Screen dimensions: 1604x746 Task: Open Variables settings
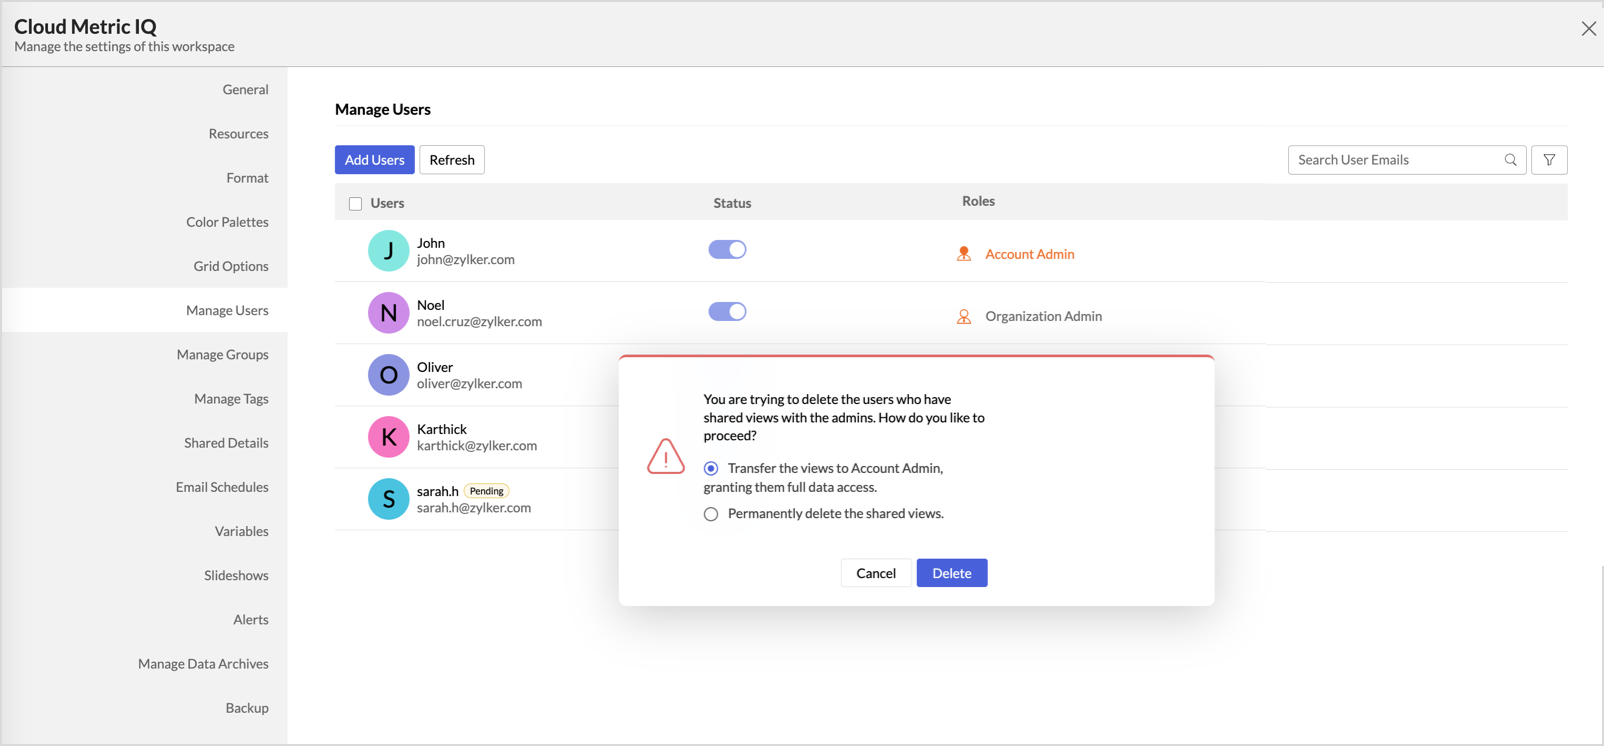point(241,531)
